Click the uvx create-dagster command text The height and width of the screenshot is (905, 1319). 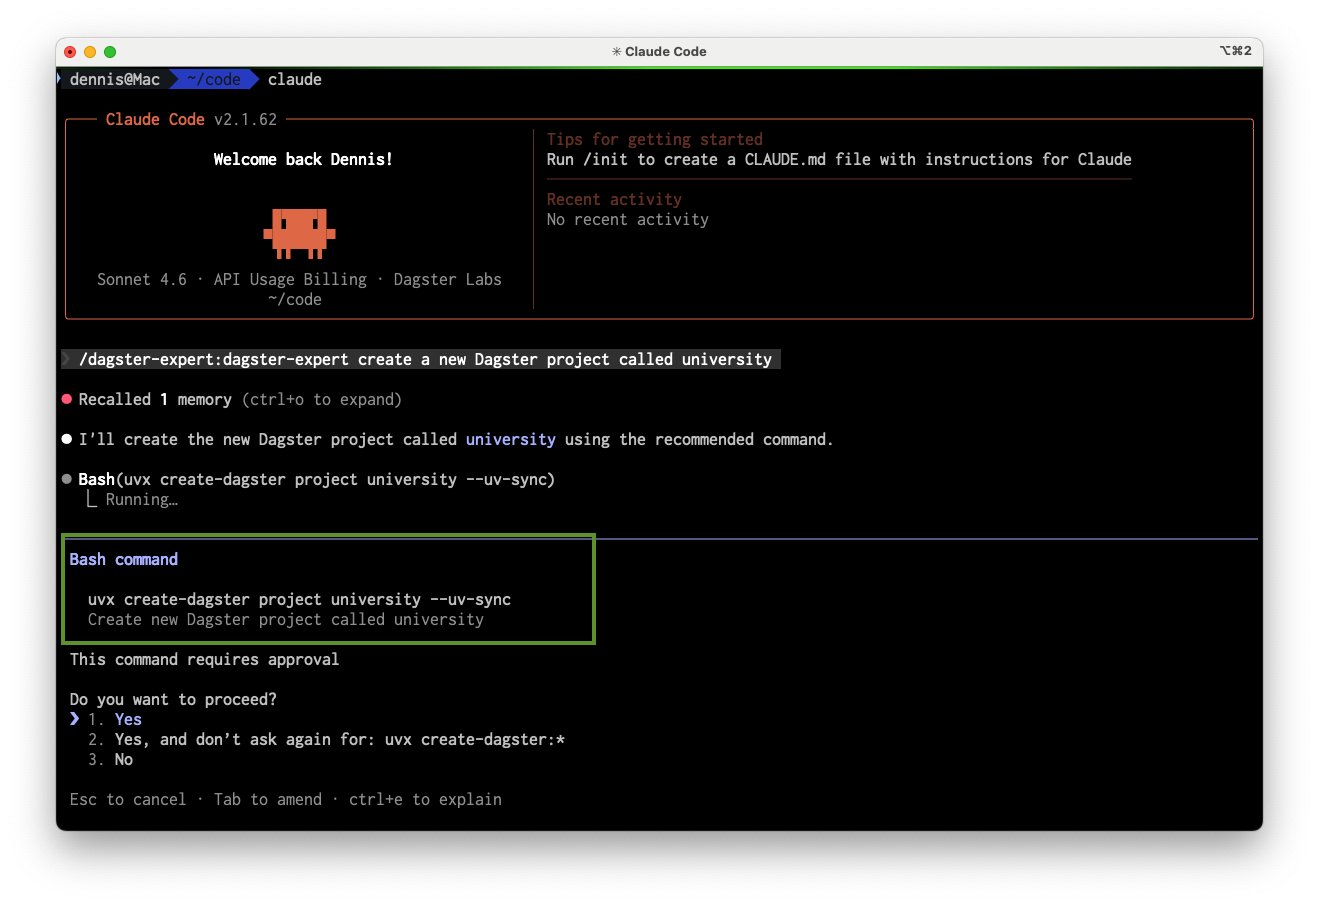(299, 599)
